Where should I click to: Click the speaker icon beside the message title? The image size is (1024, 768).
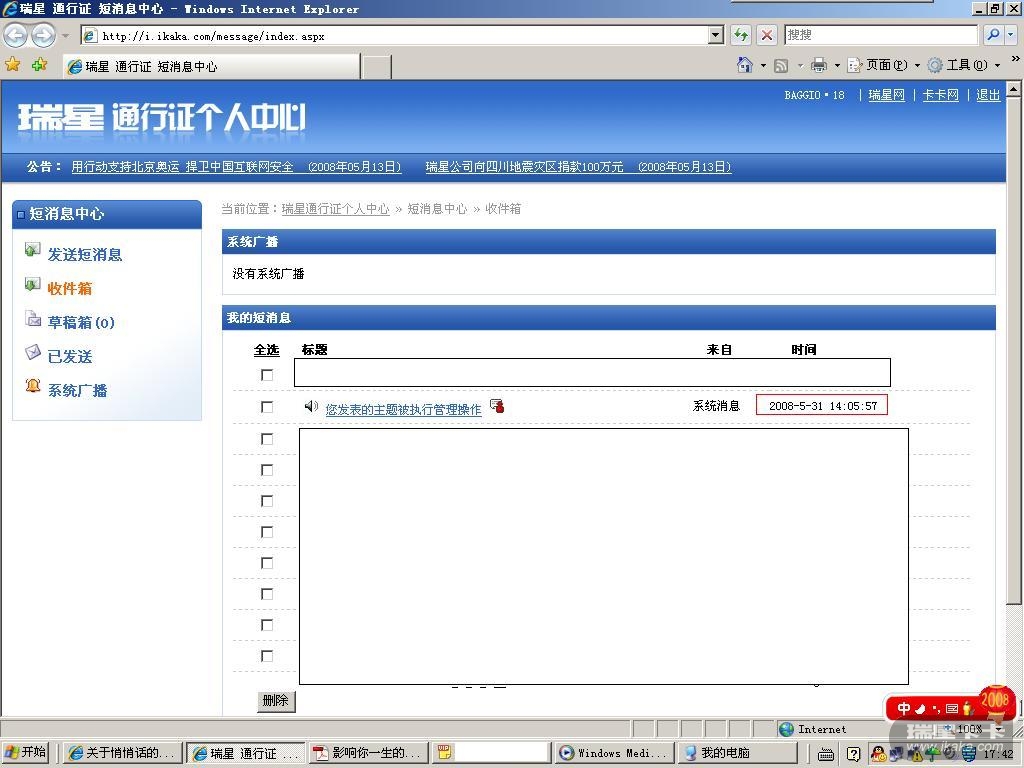click(x=311, y=406)
